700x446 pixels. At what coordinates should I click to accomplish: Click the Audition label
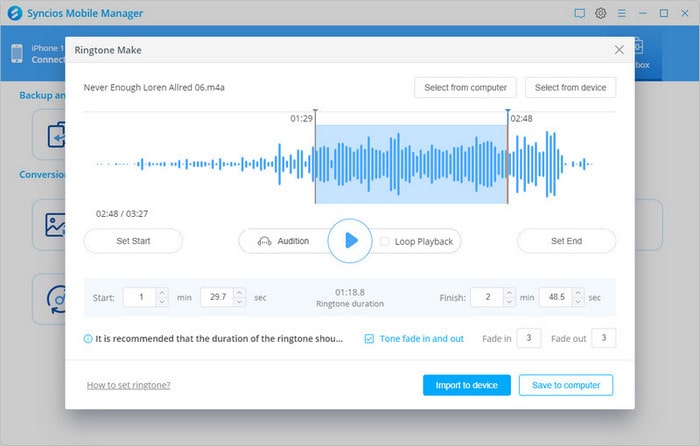[x=293, y=241]
